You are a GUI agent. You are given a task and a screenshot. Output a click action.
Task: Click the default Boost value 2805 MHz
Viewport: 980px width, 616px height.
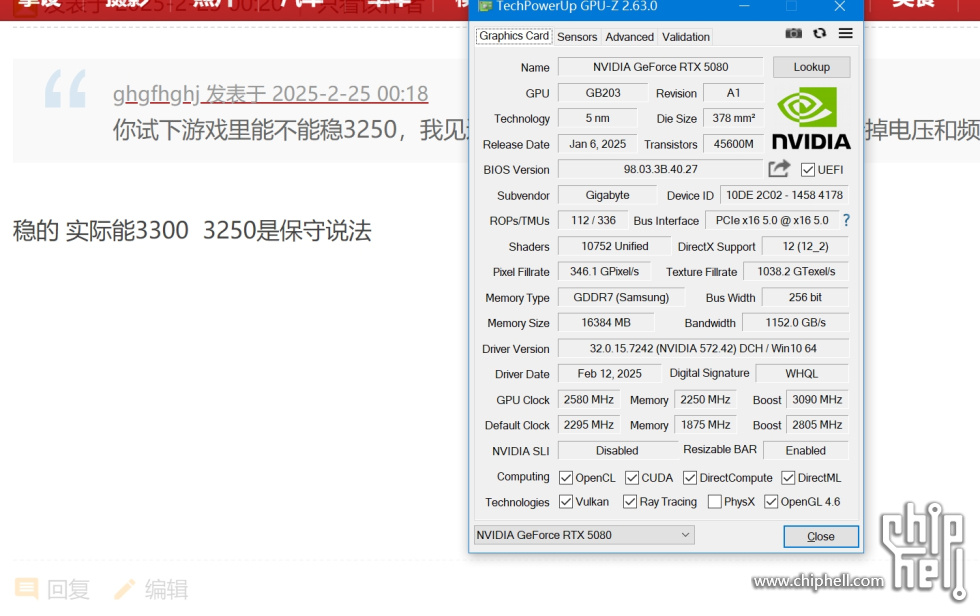817,425
